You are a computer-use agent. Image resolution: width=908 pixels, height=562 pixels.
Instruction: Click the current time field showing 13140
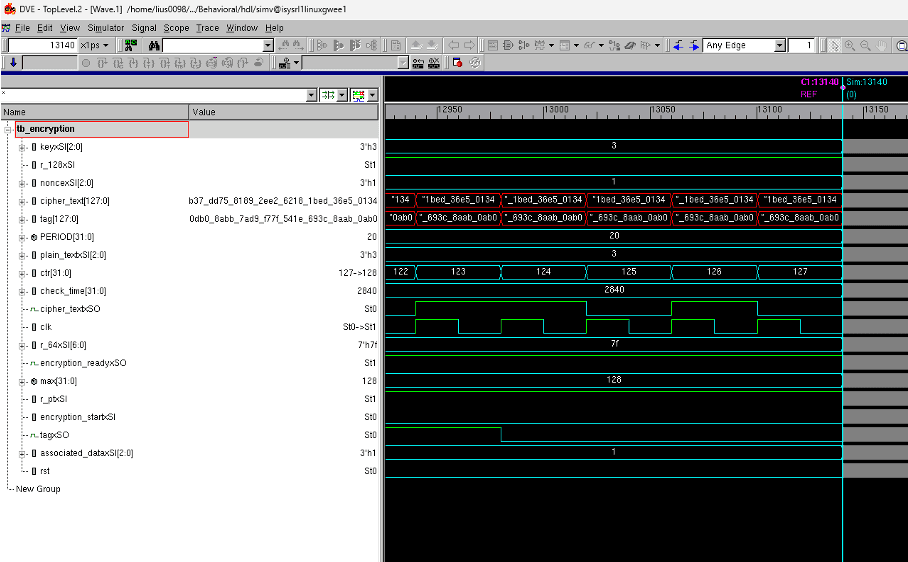click(x=42, y=45)
